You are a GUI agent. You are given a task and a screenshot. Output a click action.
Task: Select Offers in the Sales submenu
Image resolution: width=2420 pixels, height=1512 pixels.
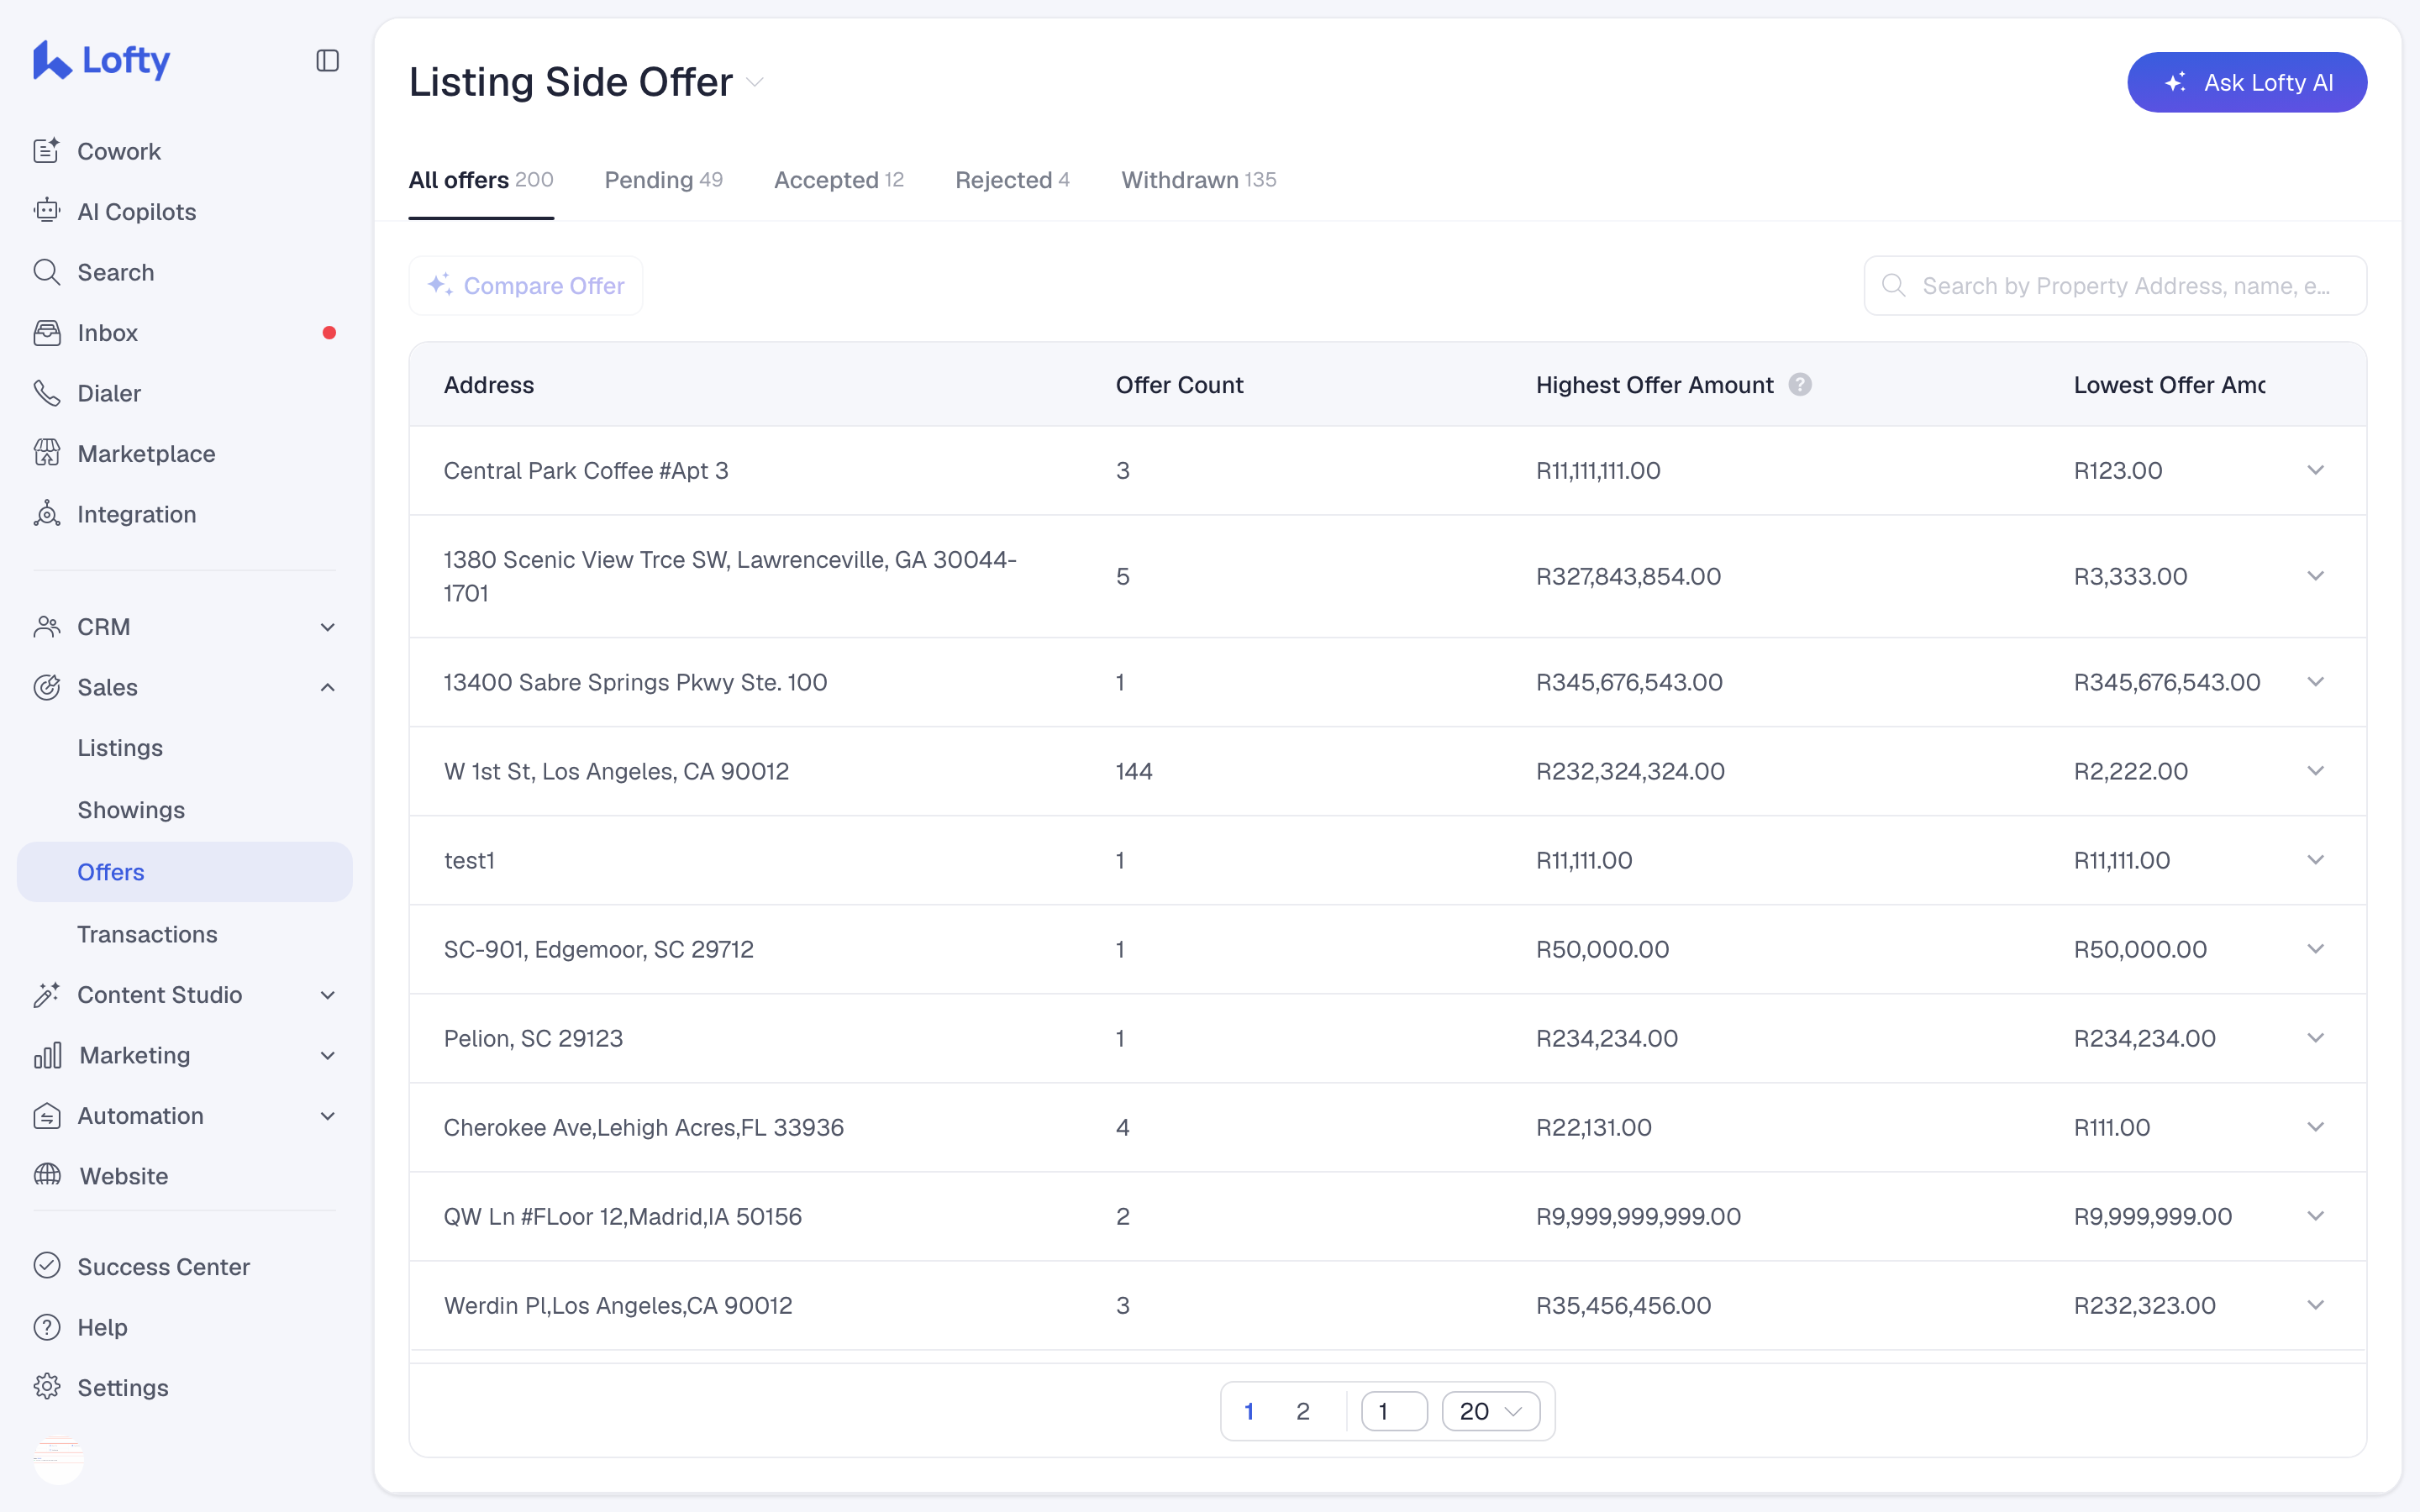[x=185, y=872]
